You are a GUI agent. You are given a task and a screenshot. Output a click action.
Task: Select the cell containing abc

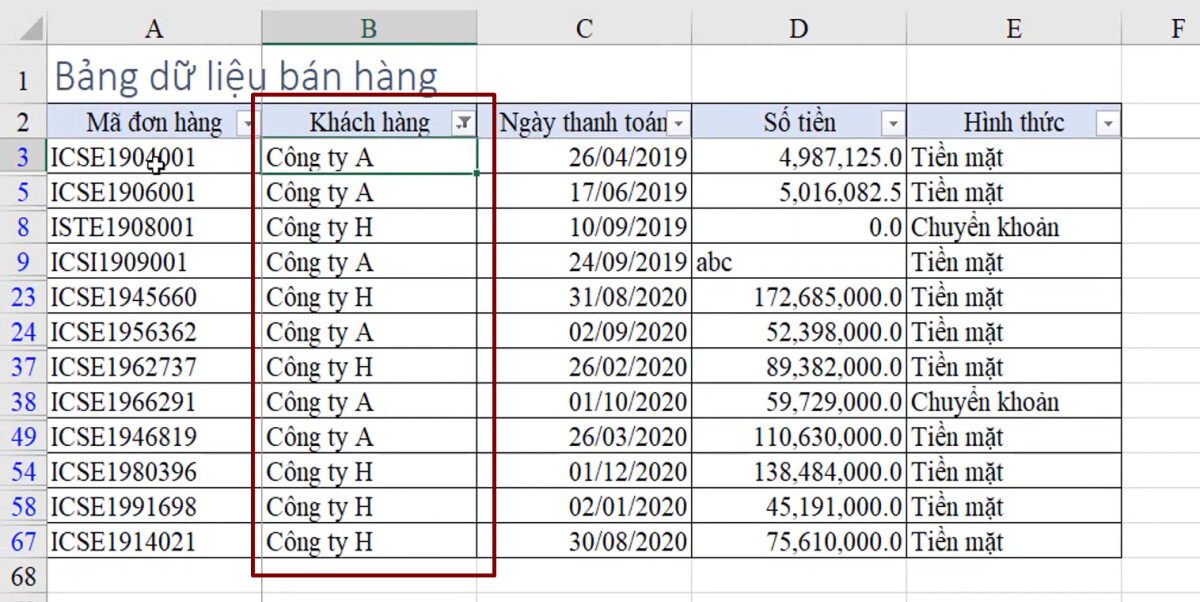tap(797, 262)
